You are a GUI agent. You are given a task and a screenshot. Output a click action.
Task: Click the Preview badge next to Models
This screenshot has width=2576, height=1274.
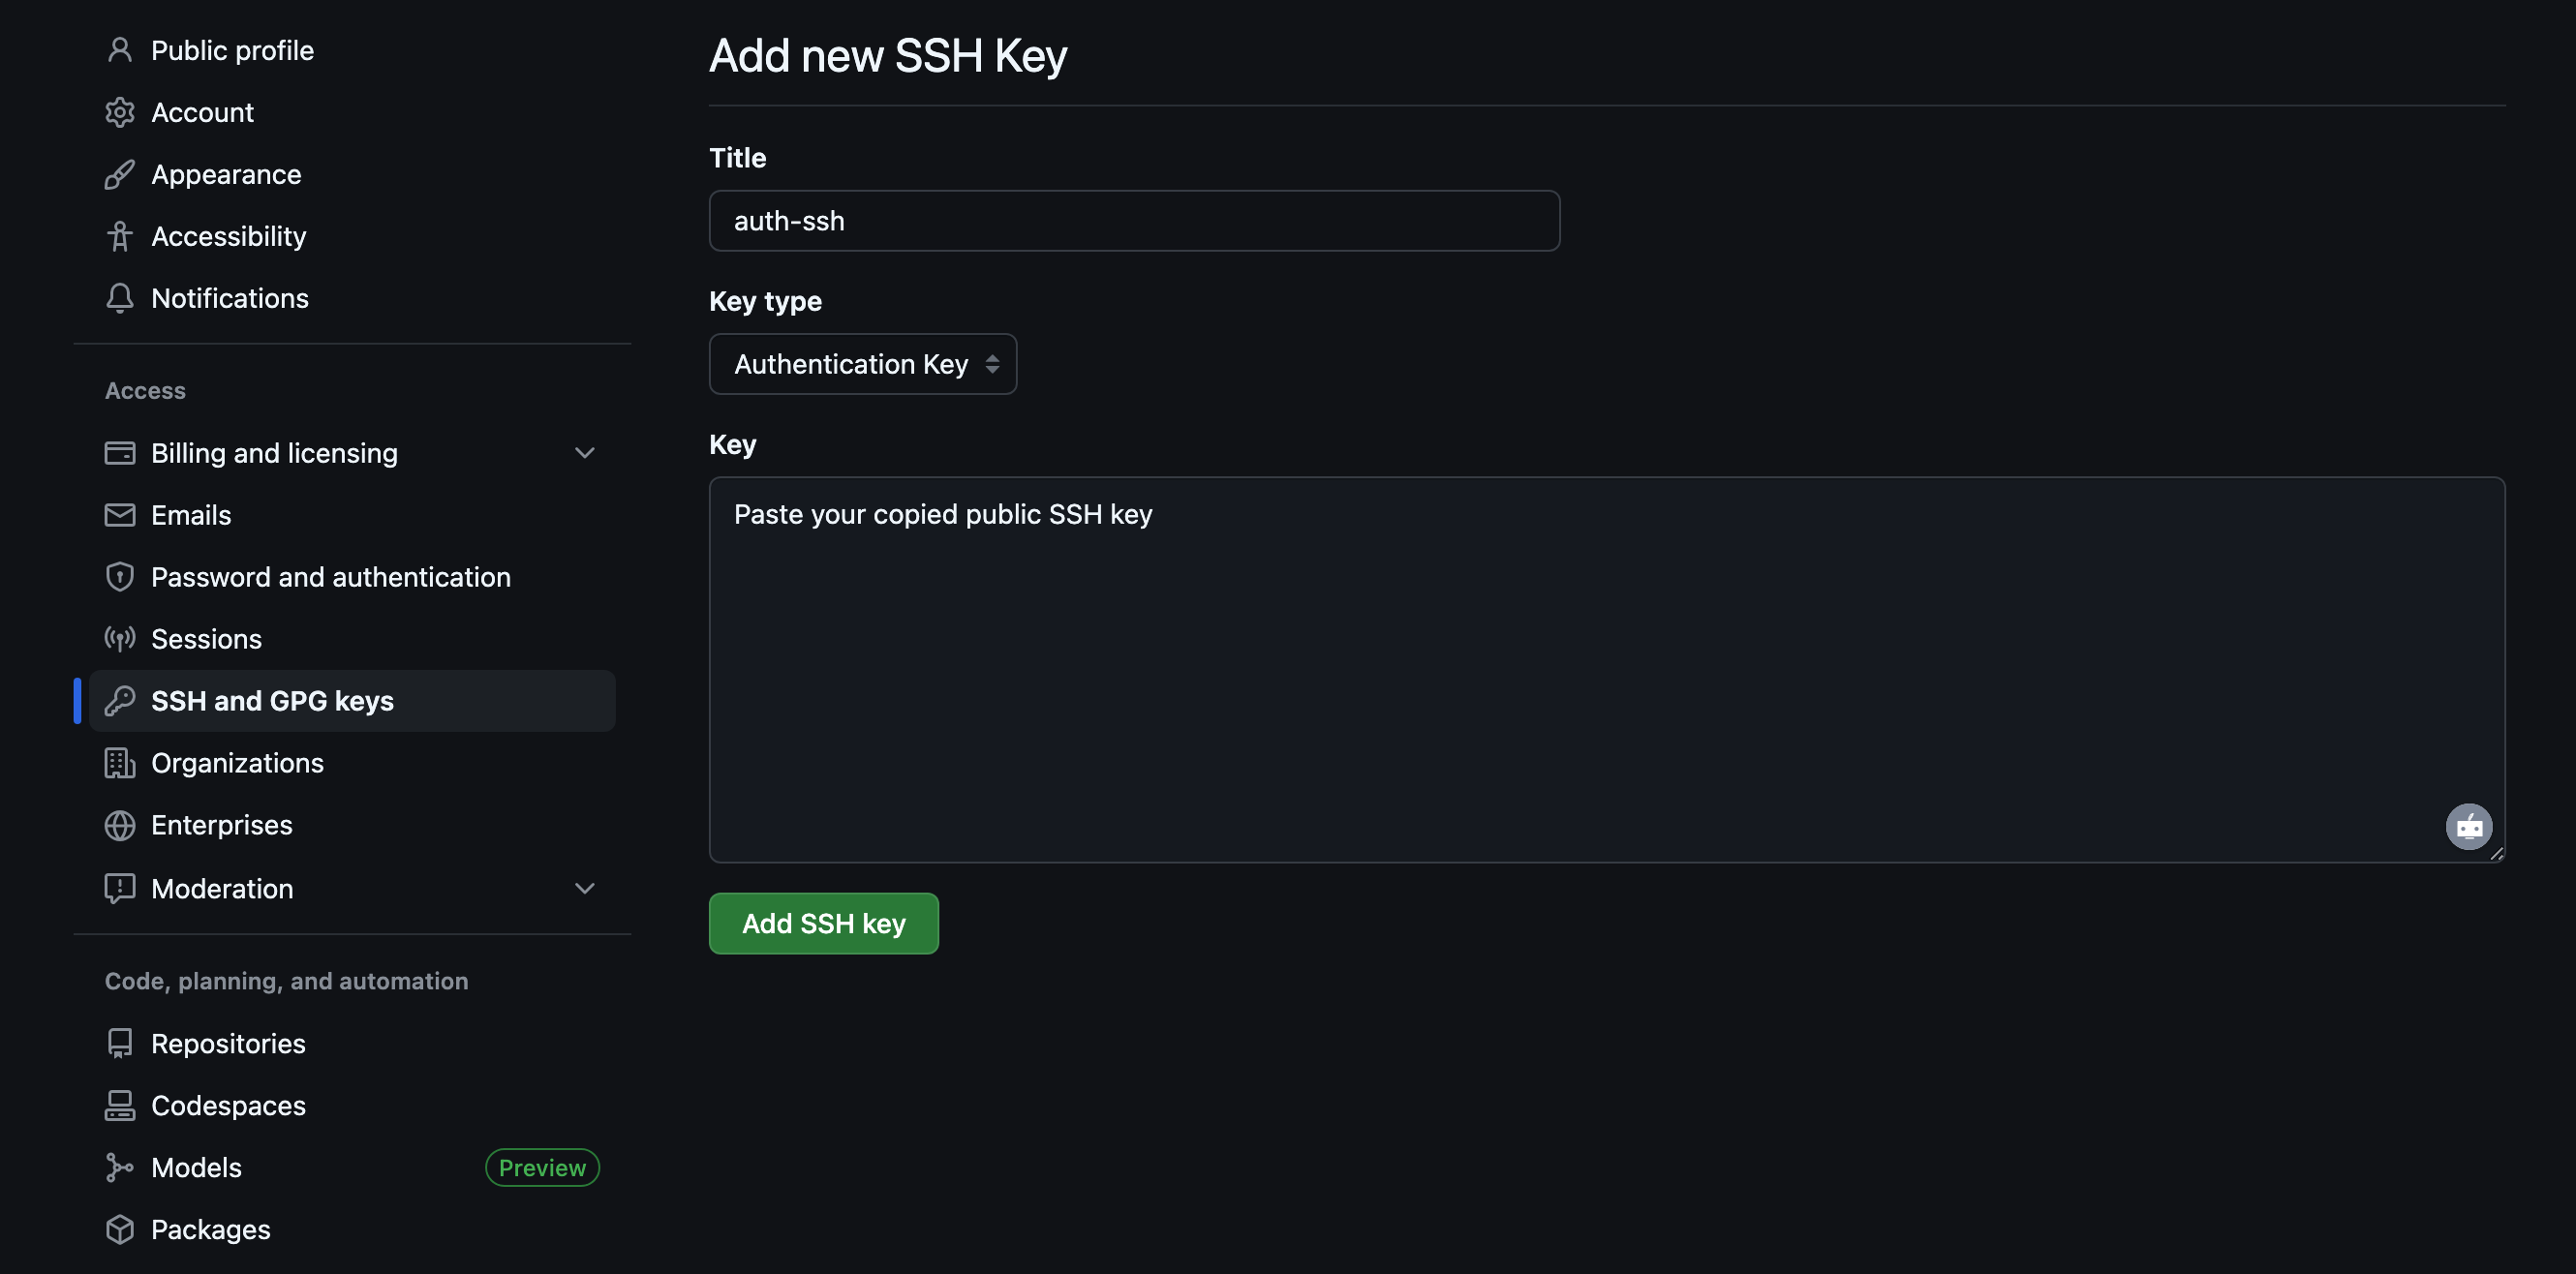(x=541, y=1167)
